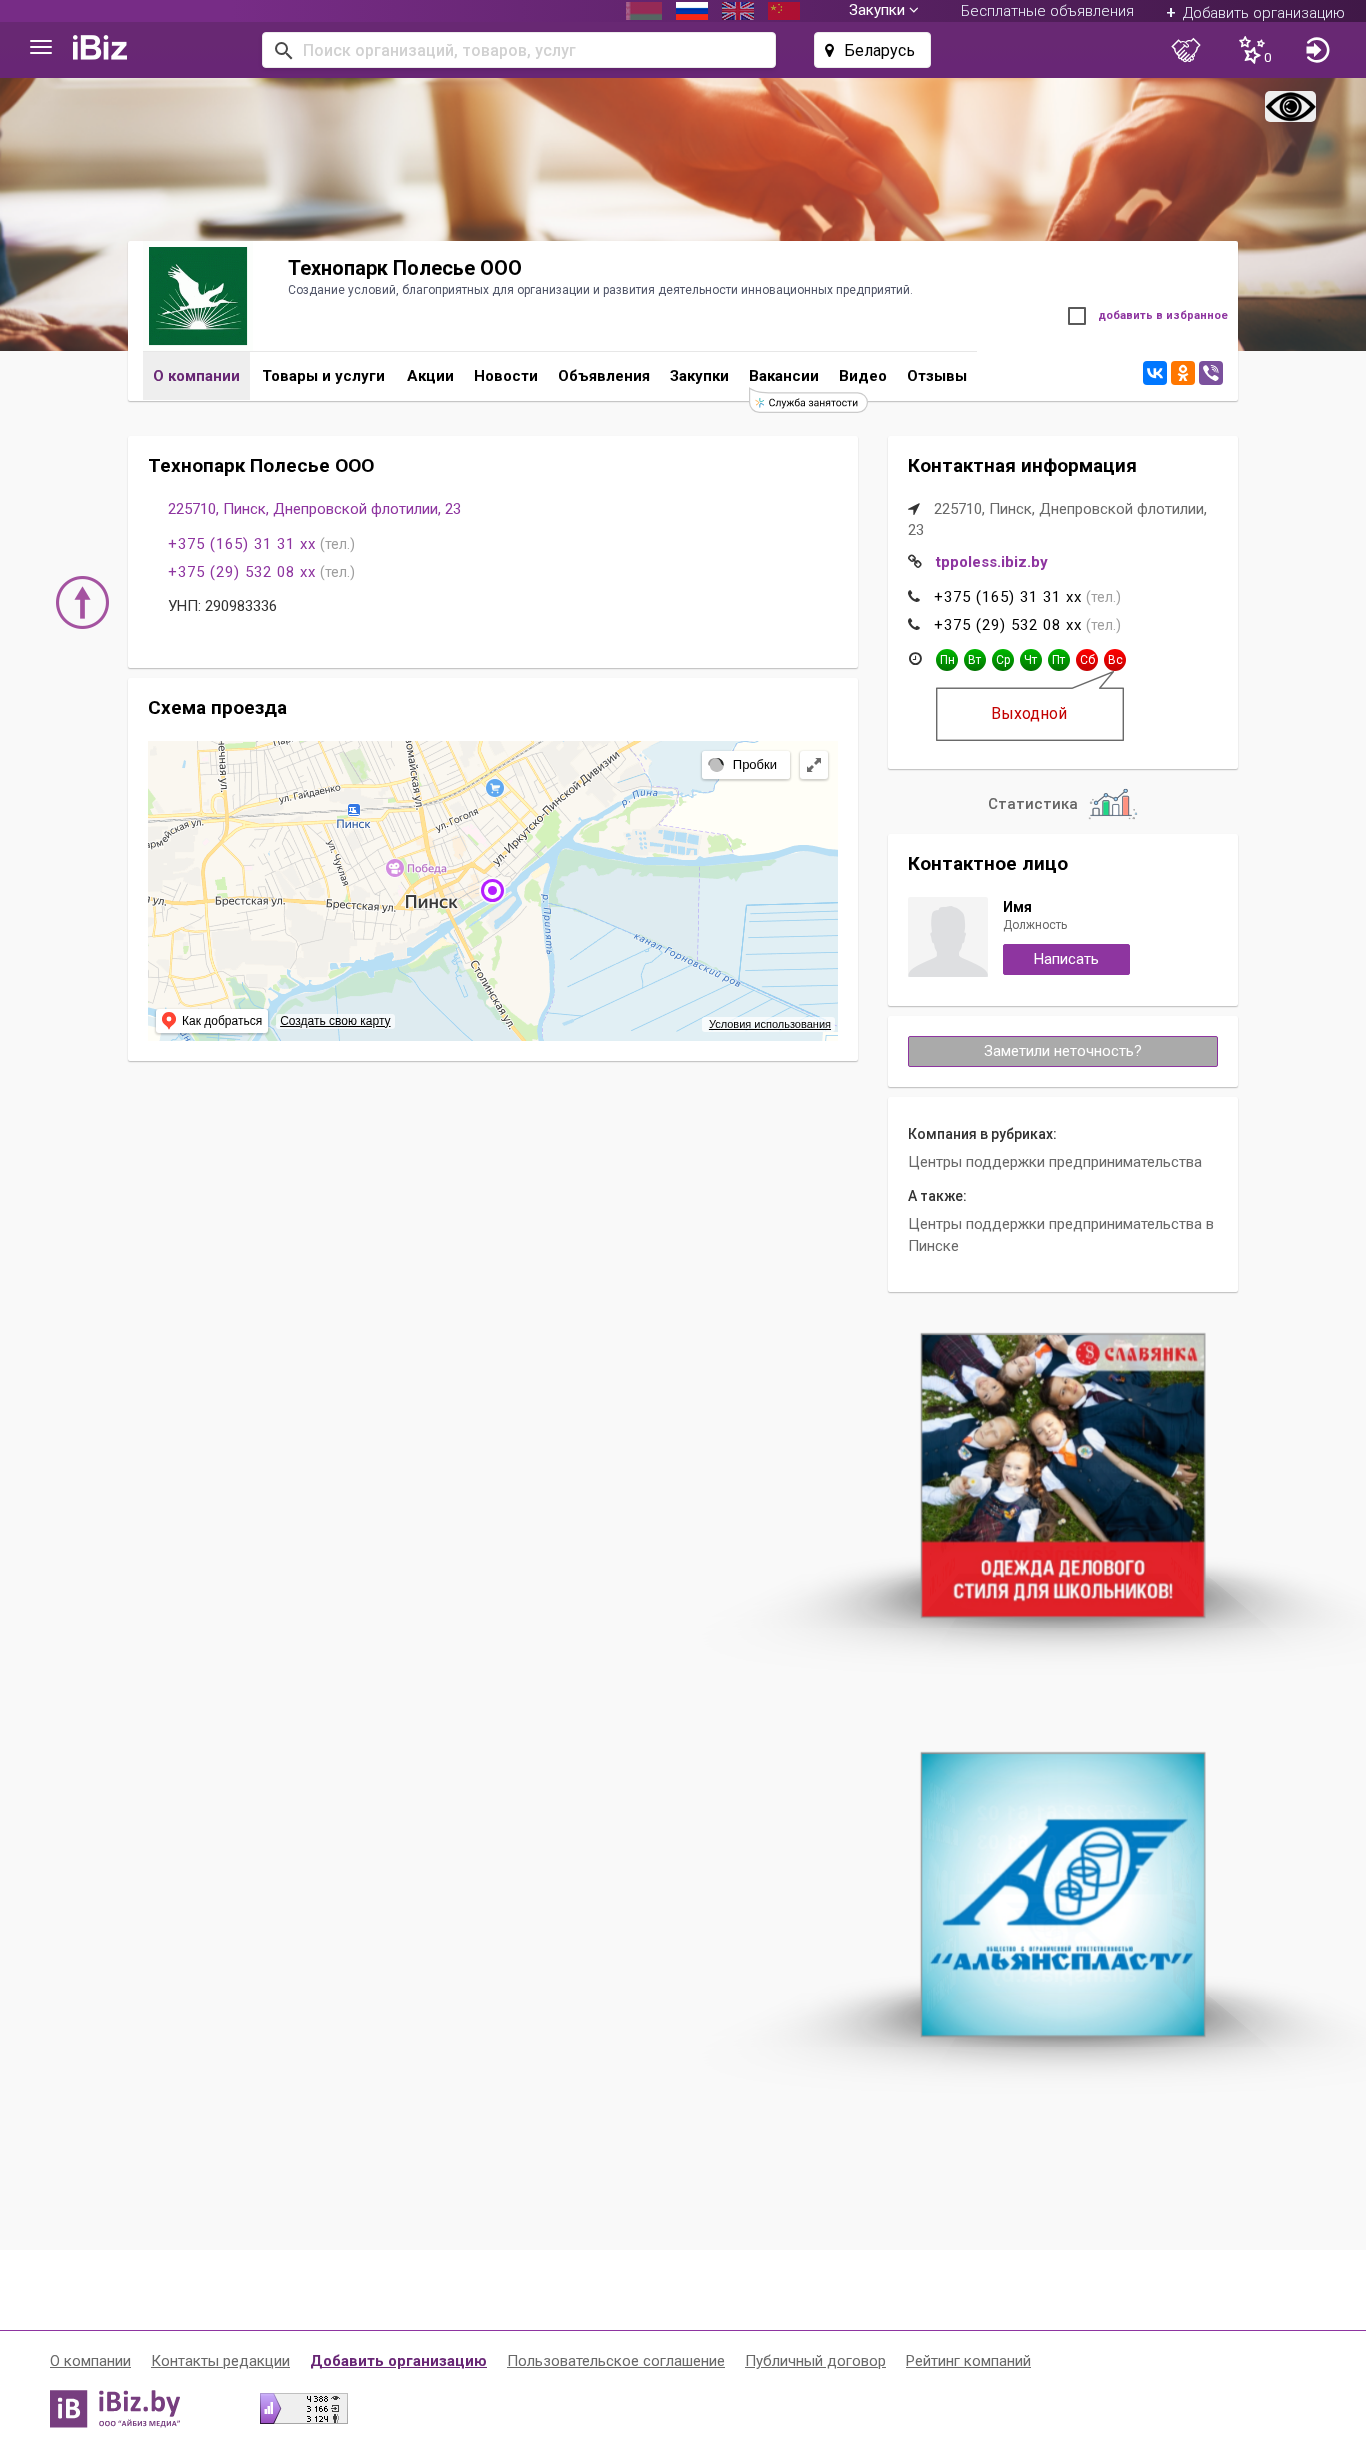Share via VK icon

tap(1155, 373)
